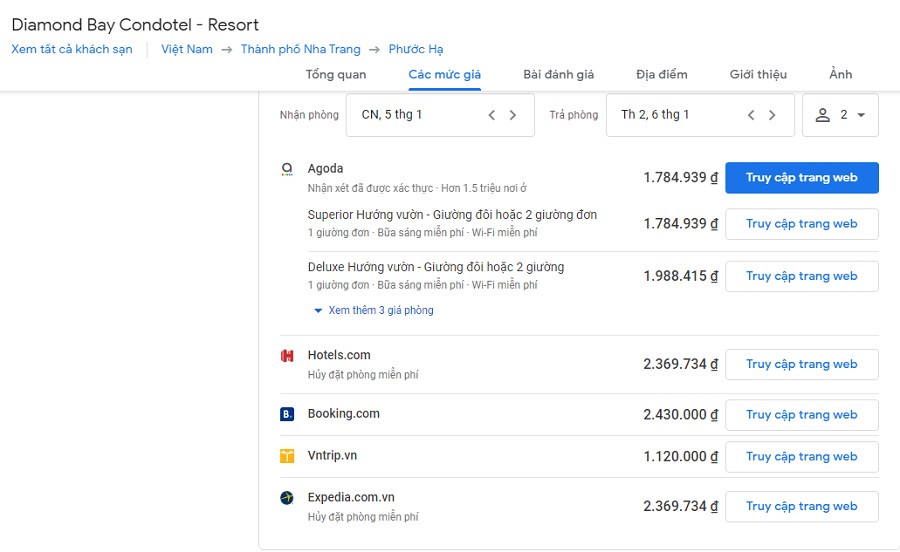Switch to the Tổng quan tab
The width and height of the screenshot is (900, 552).
point(336,74)
